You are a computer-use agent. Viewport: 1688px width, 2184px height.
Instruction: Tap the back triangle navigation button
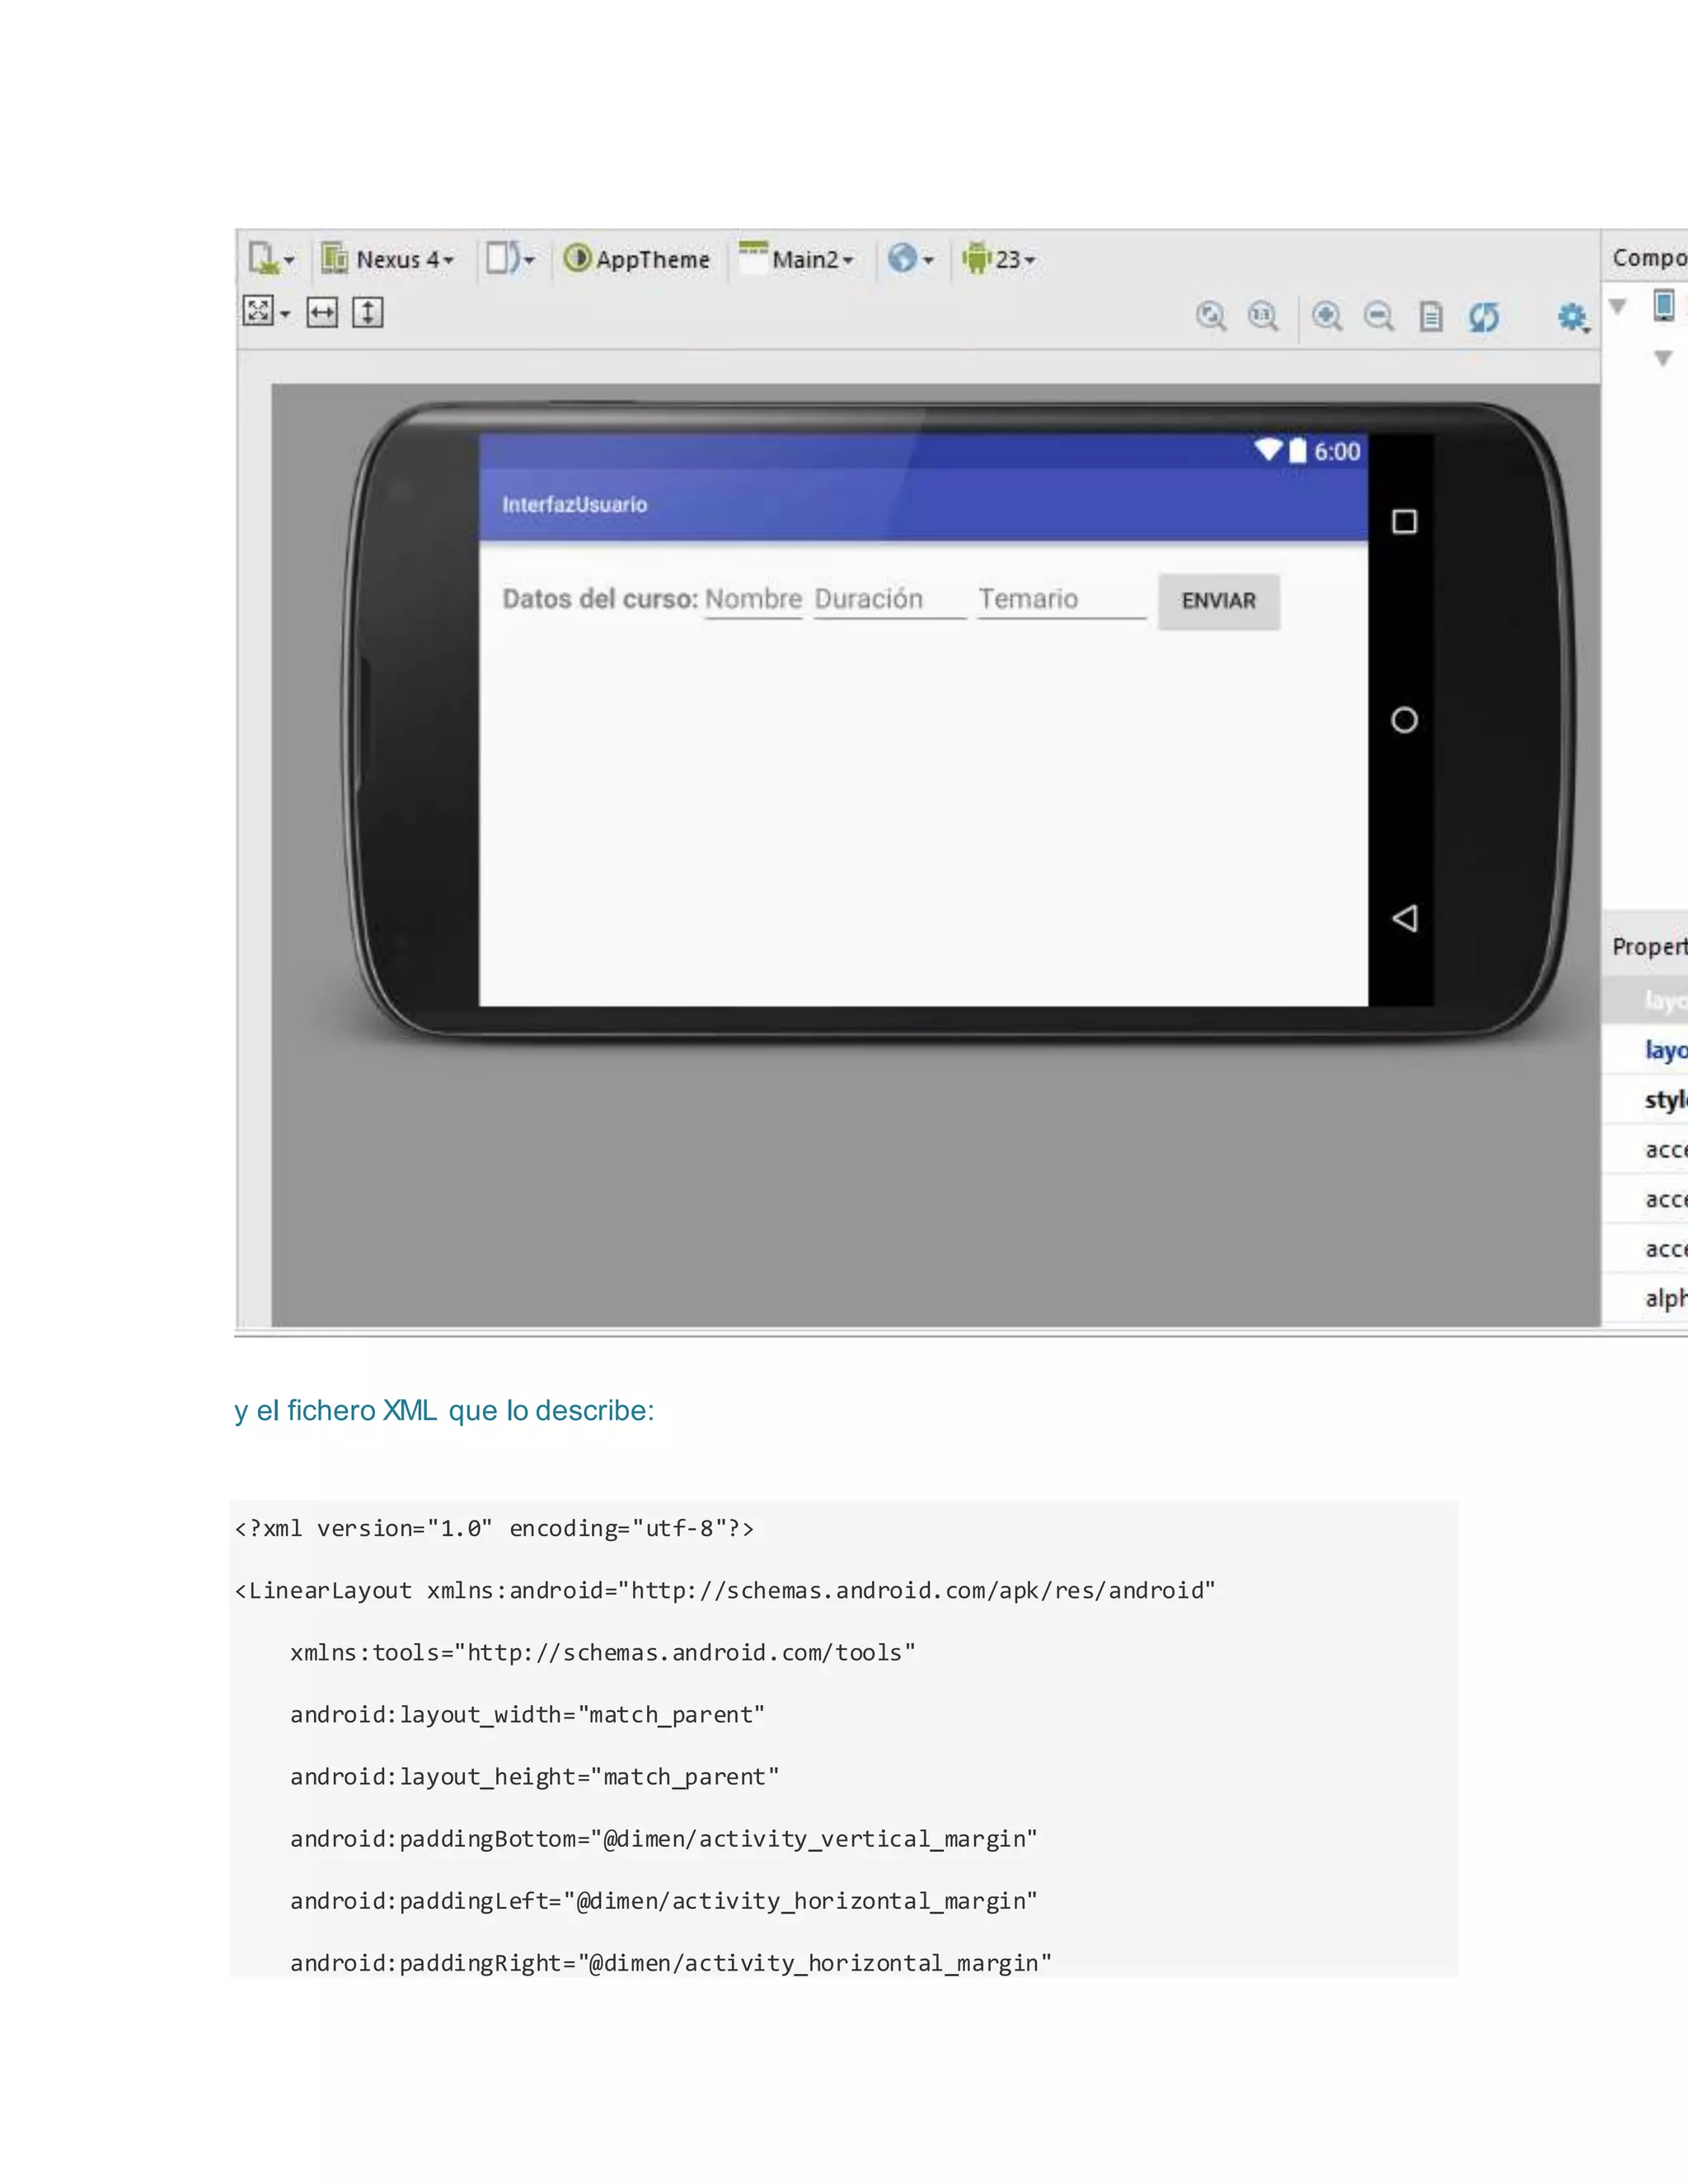pos(1404,918)
